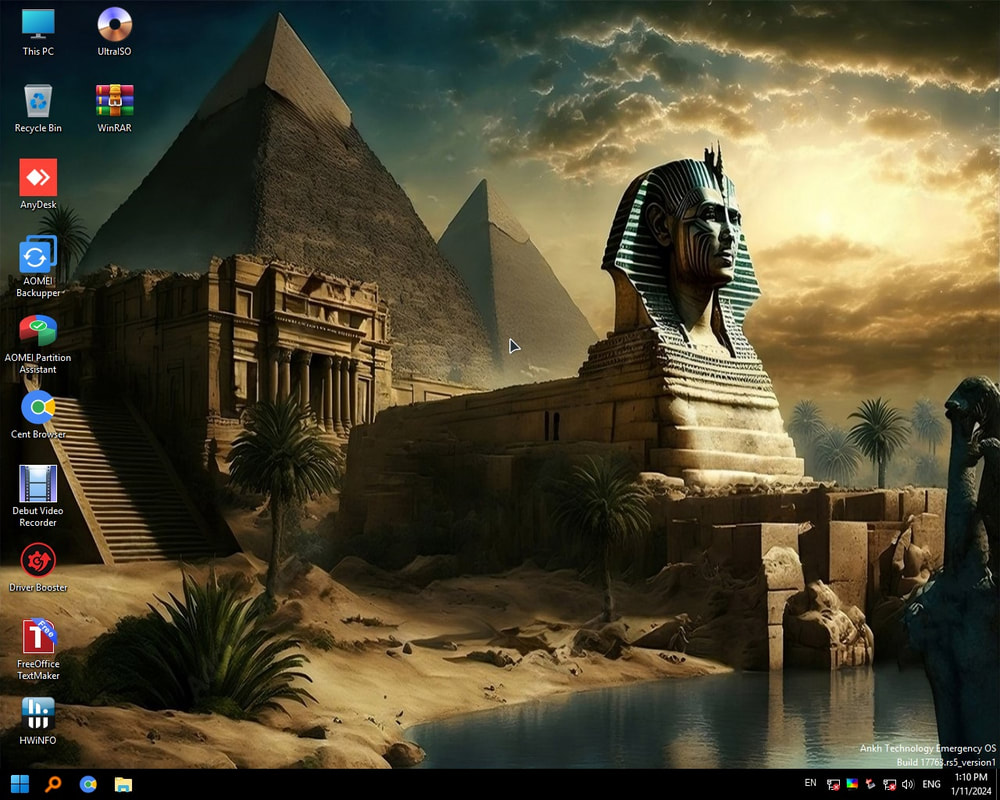Launch AnyDesk remote desktop shortcut

point(38,178)
